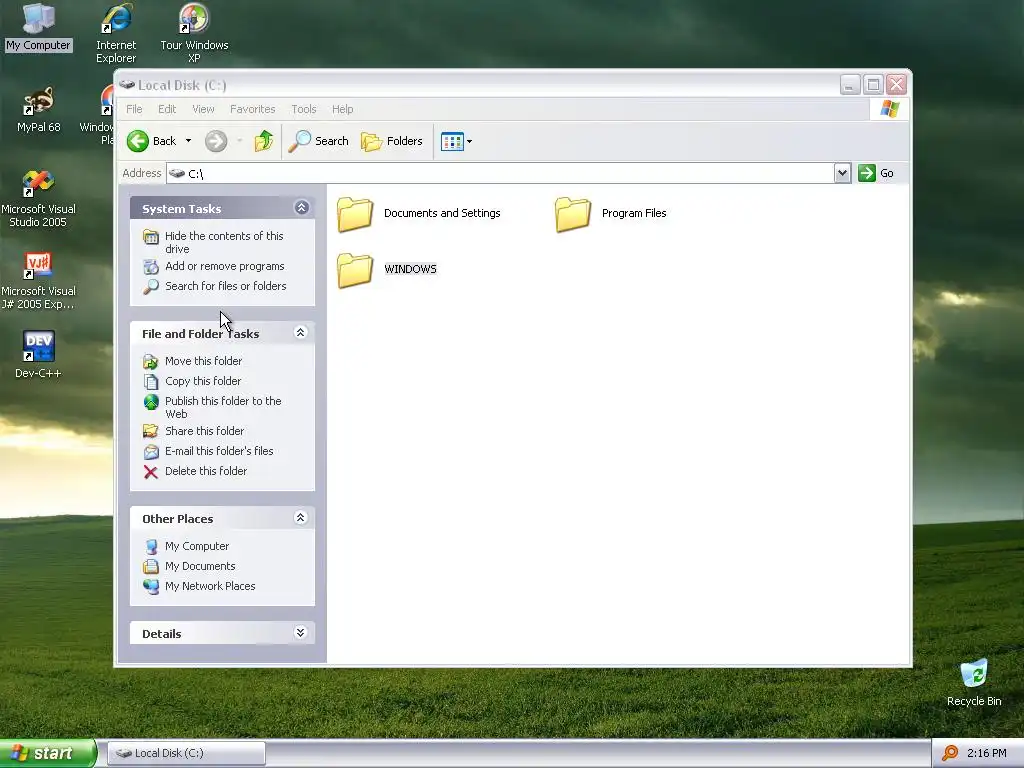Click Publish this folder to the Web
This screenshot has height=768, width=1024.
click(223, 408)
